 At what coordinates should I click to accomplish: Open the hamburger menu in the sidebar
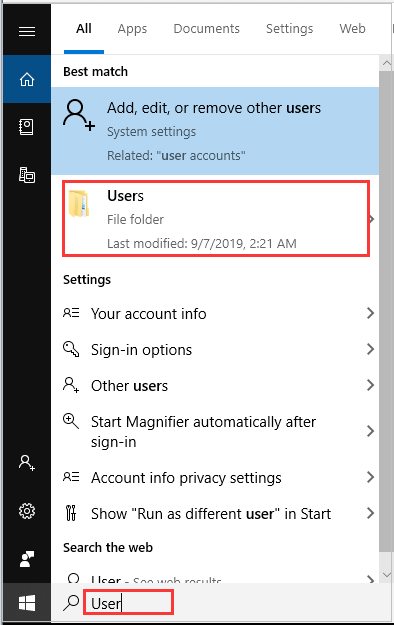[x=27, y=31]
